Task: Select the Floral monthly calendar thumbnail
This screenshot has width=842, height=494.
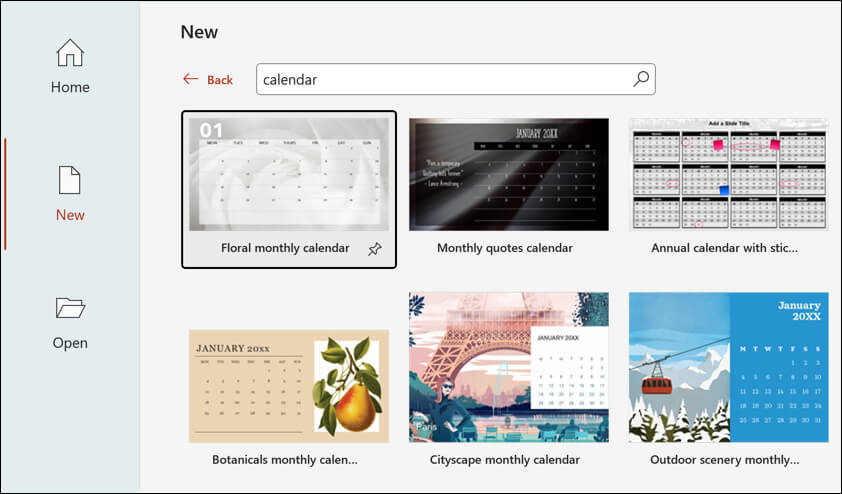Action: pyautogui.click(x=289, y=175)
